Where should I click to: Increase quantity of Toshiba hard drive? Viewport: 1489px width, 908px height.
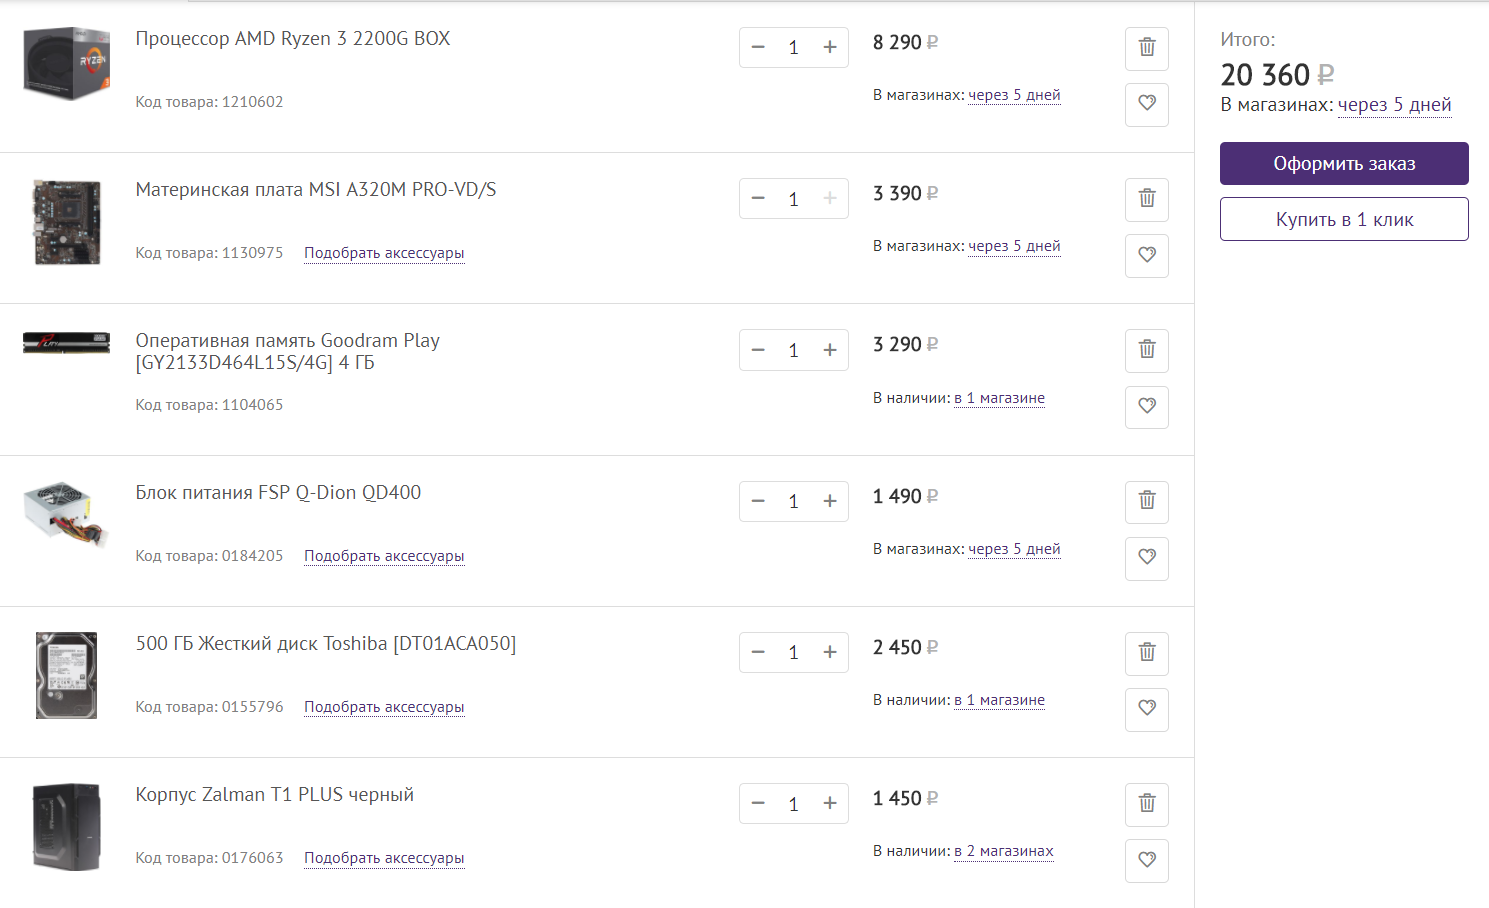(829, 653)
